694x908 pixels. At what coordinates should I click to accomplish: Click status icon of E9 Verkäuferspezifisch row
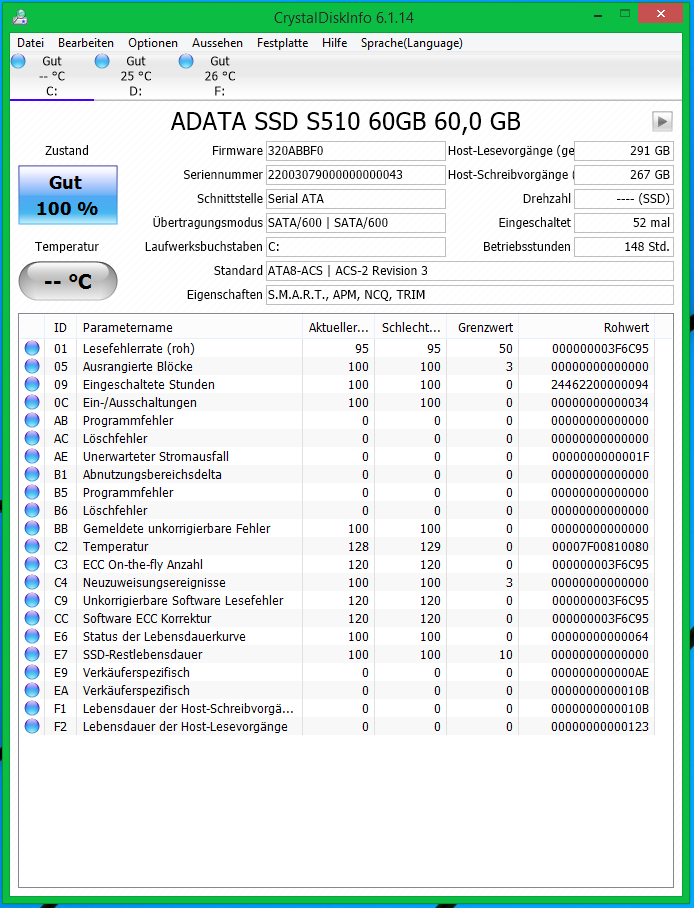pyautogui.click(x=32, y=672)
